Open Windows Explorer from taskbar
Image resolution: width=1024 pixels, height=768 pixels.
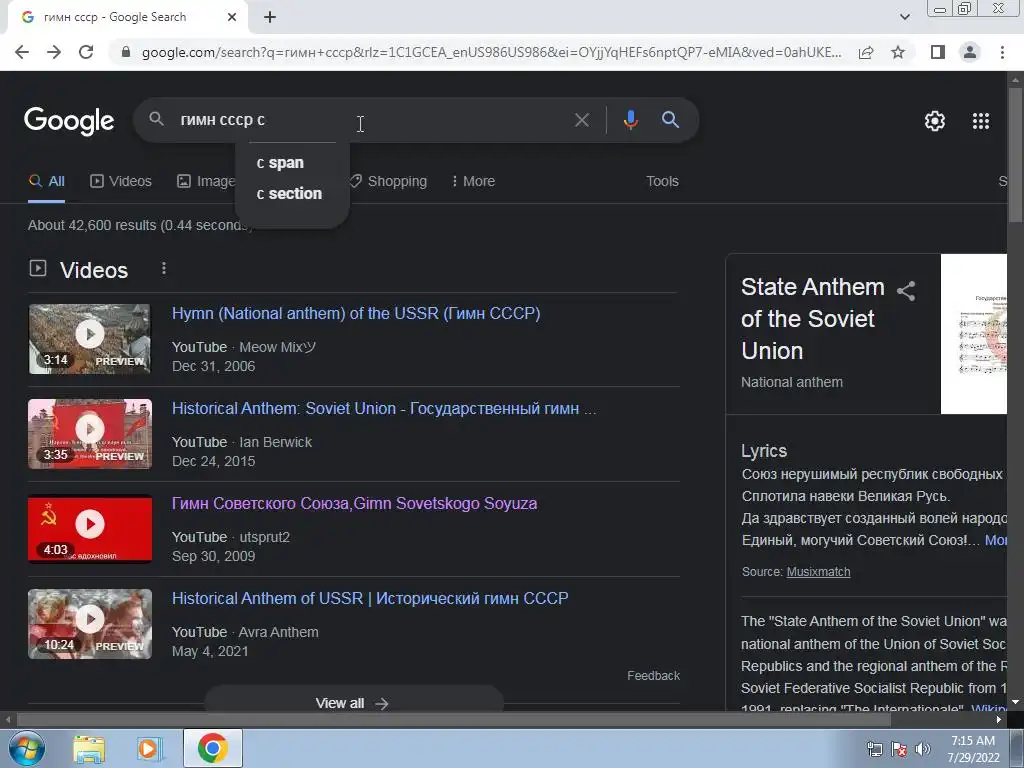point(89,748)
